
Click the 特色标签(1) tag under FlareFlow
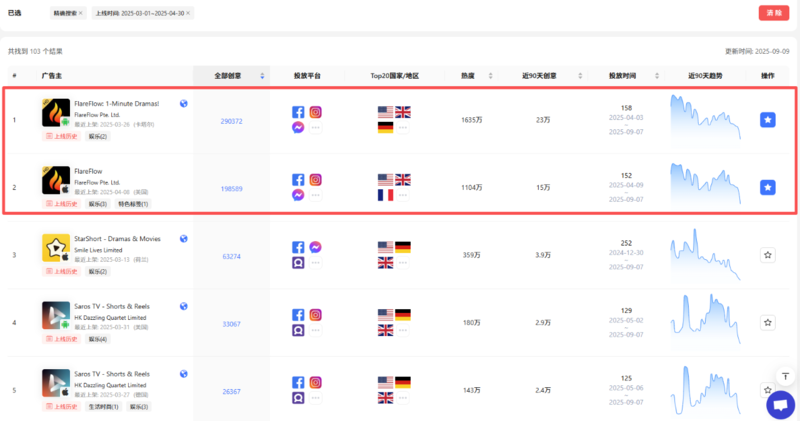[x=133, y=204]
